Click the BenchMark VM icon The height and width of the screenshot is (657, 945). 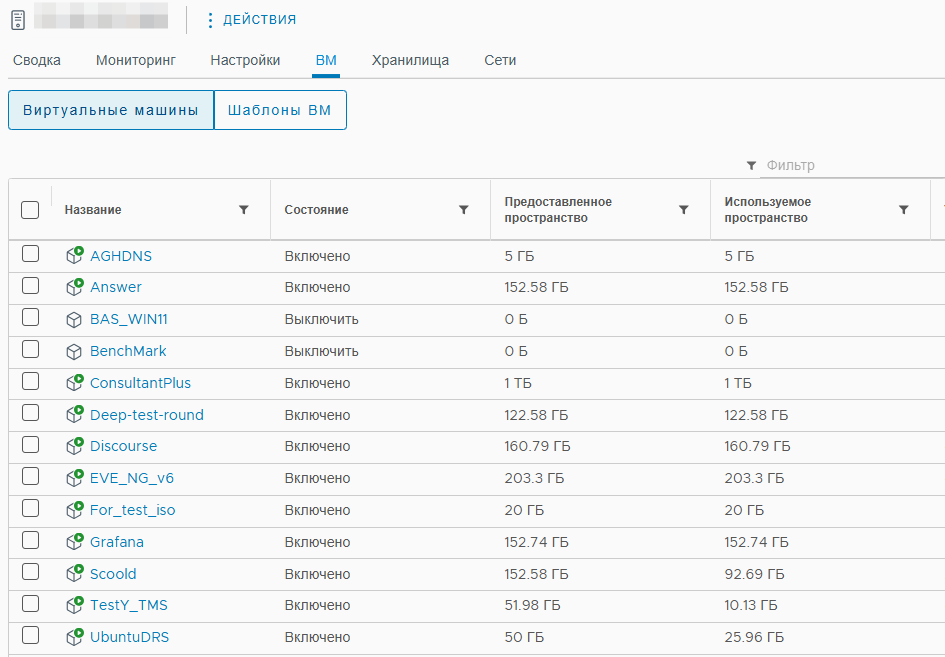pyautogui.click(x=74, y=351)
